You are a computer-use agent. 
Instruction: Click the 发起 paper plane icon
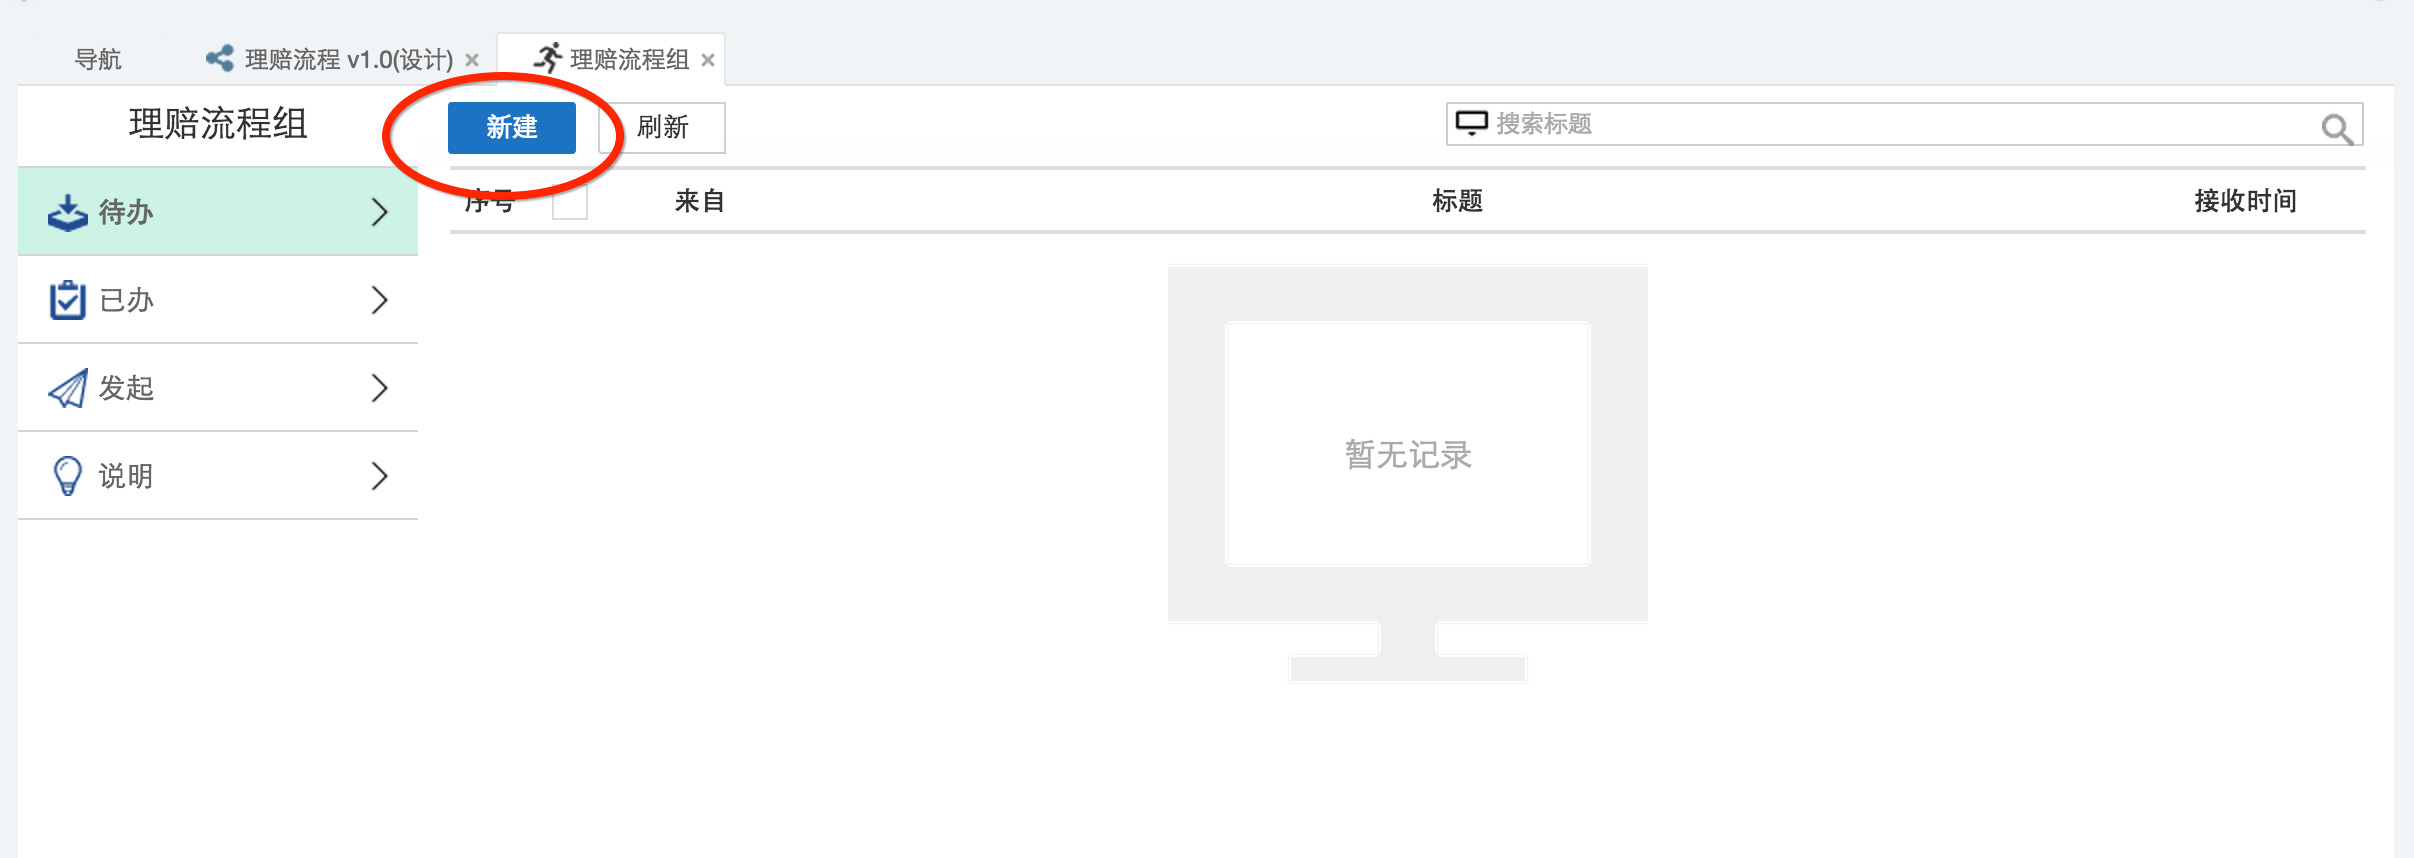pos(67,388)
